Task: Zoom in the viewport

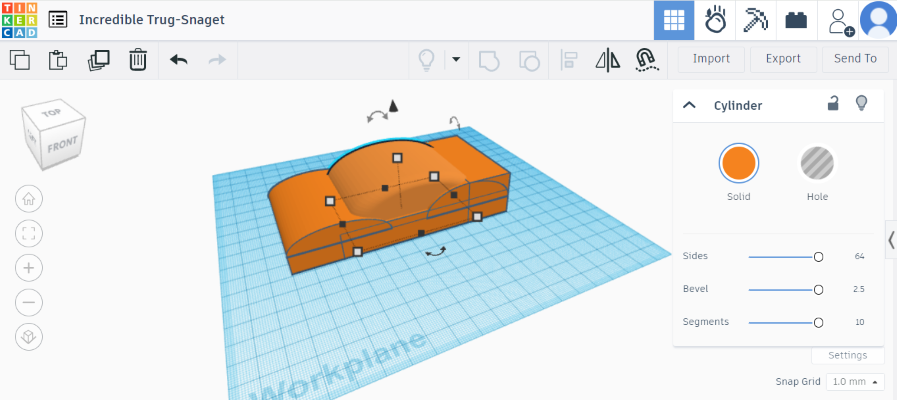Action: pos(29,268)
